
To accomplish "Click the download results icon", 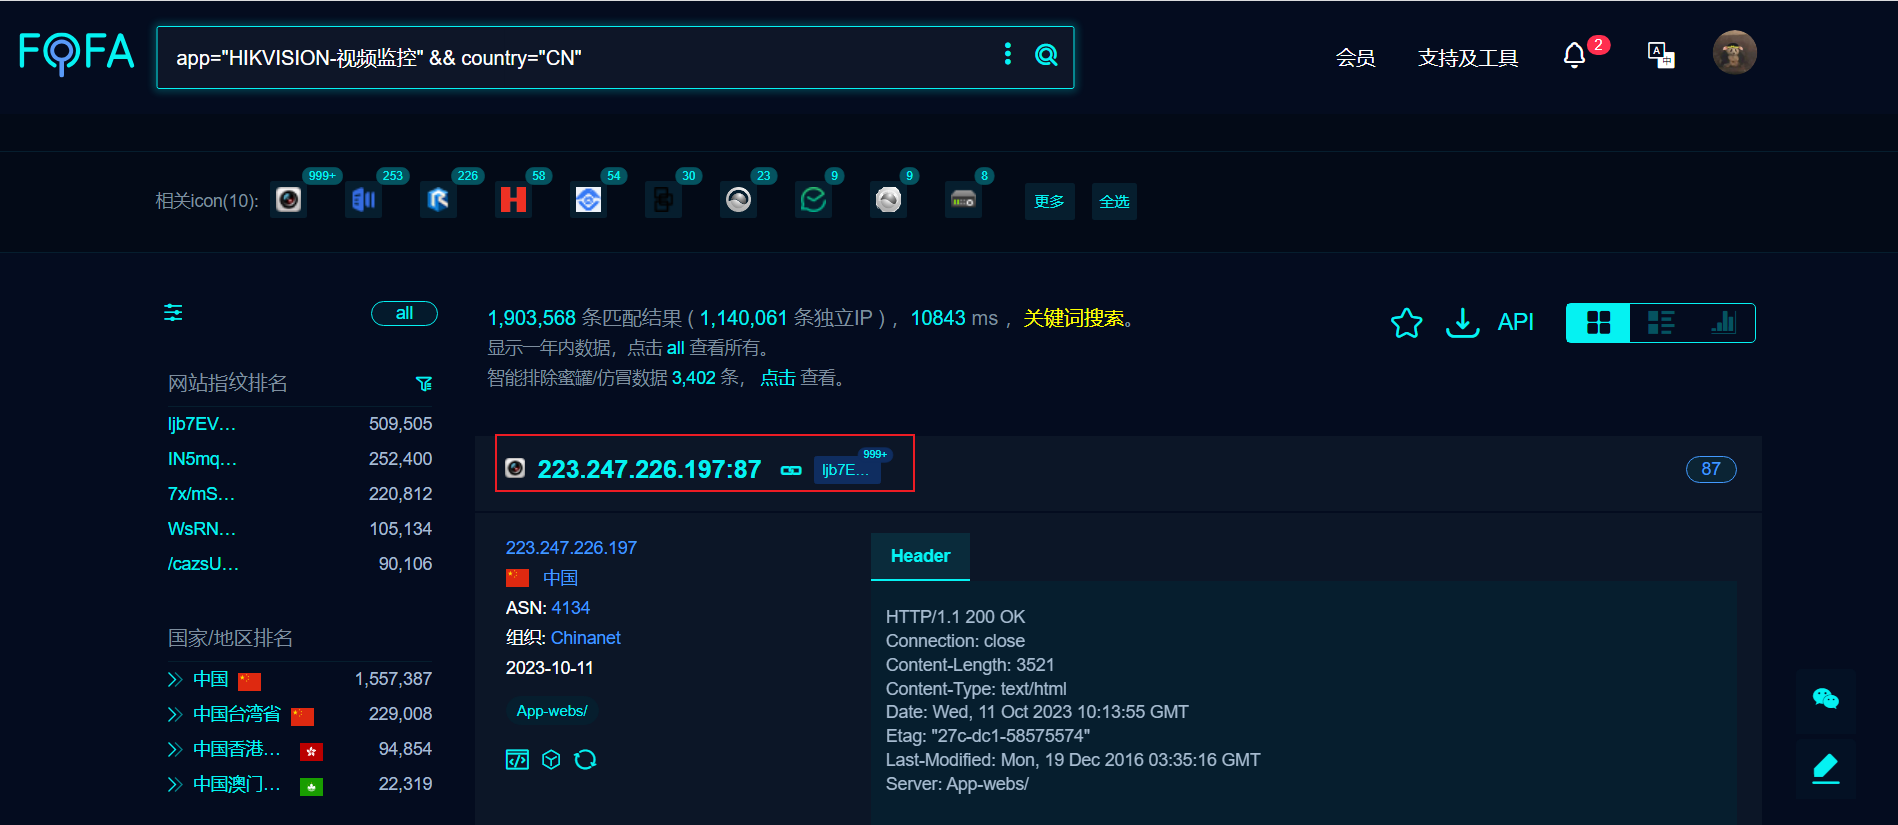I will pyautogui.click(x=1462, y=322).
